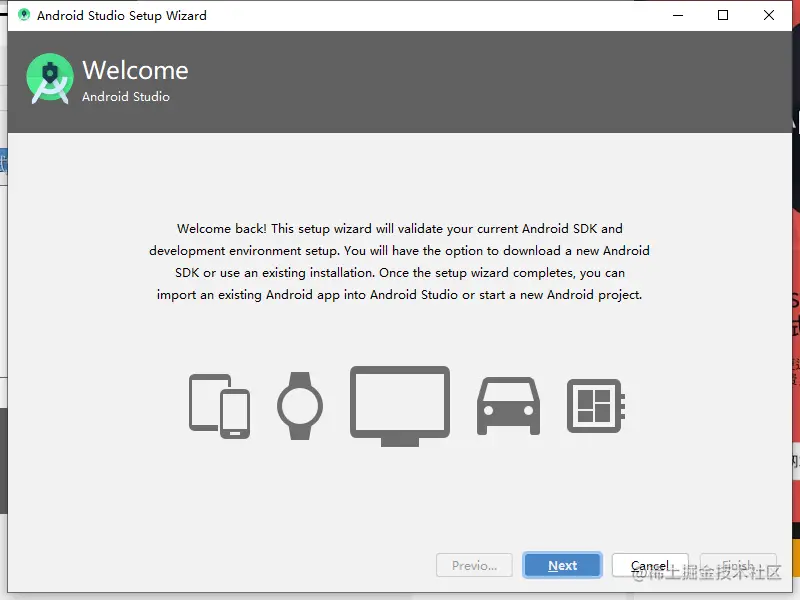Click the small Android Studio title bar icon
800x600 pixels.
coord(23,15)
